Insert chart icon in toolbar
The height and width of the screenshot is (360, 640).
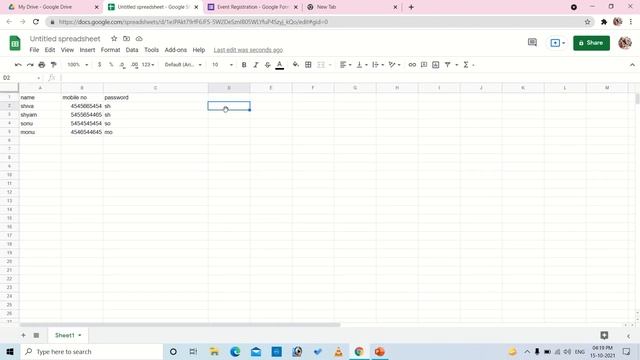tap(436, 65)
